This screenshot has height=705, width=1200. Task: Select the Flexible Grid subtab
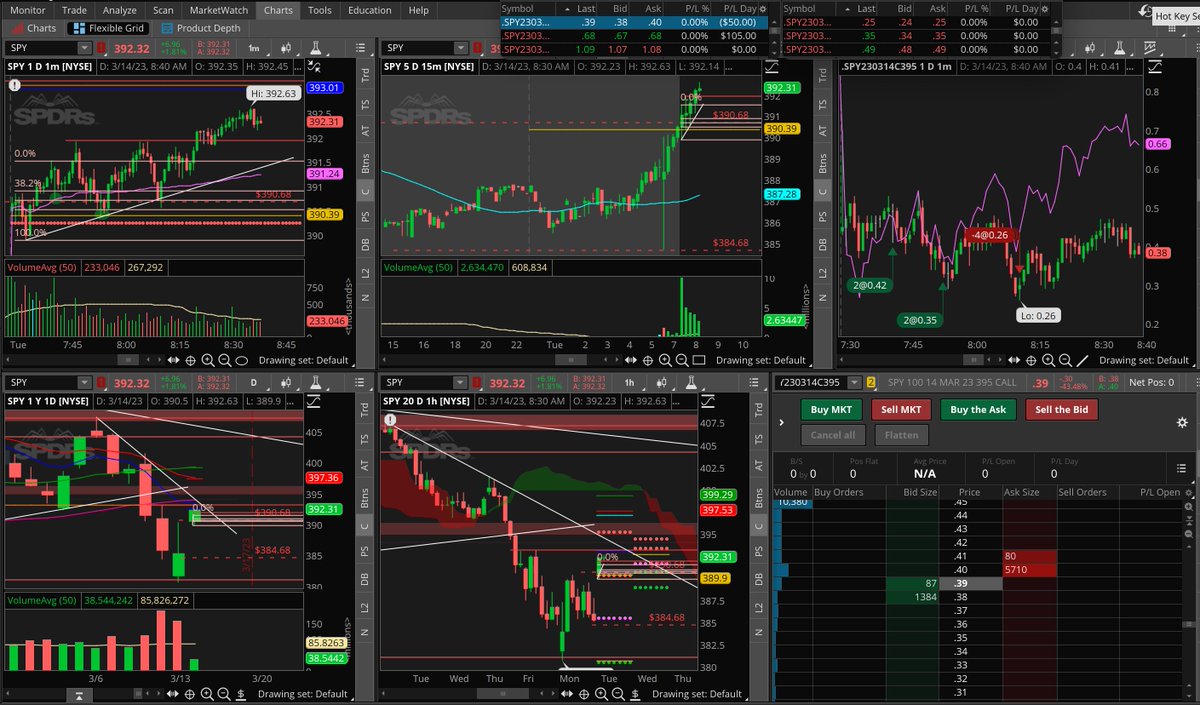[108, 29]
